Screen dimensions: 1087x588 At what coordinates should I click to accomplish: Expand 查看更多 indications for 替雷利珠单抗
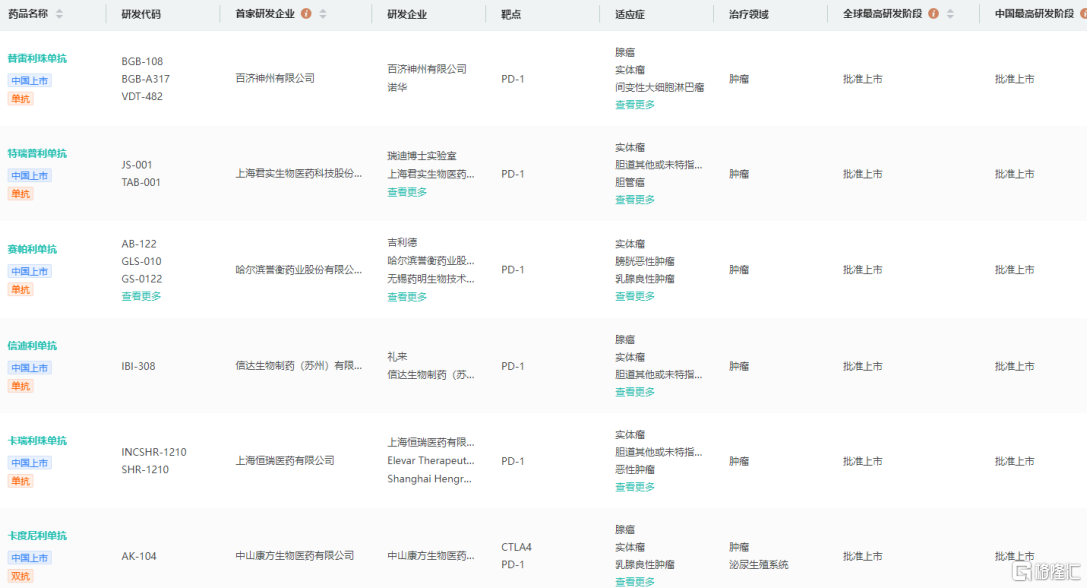click(x=635, y=105)
